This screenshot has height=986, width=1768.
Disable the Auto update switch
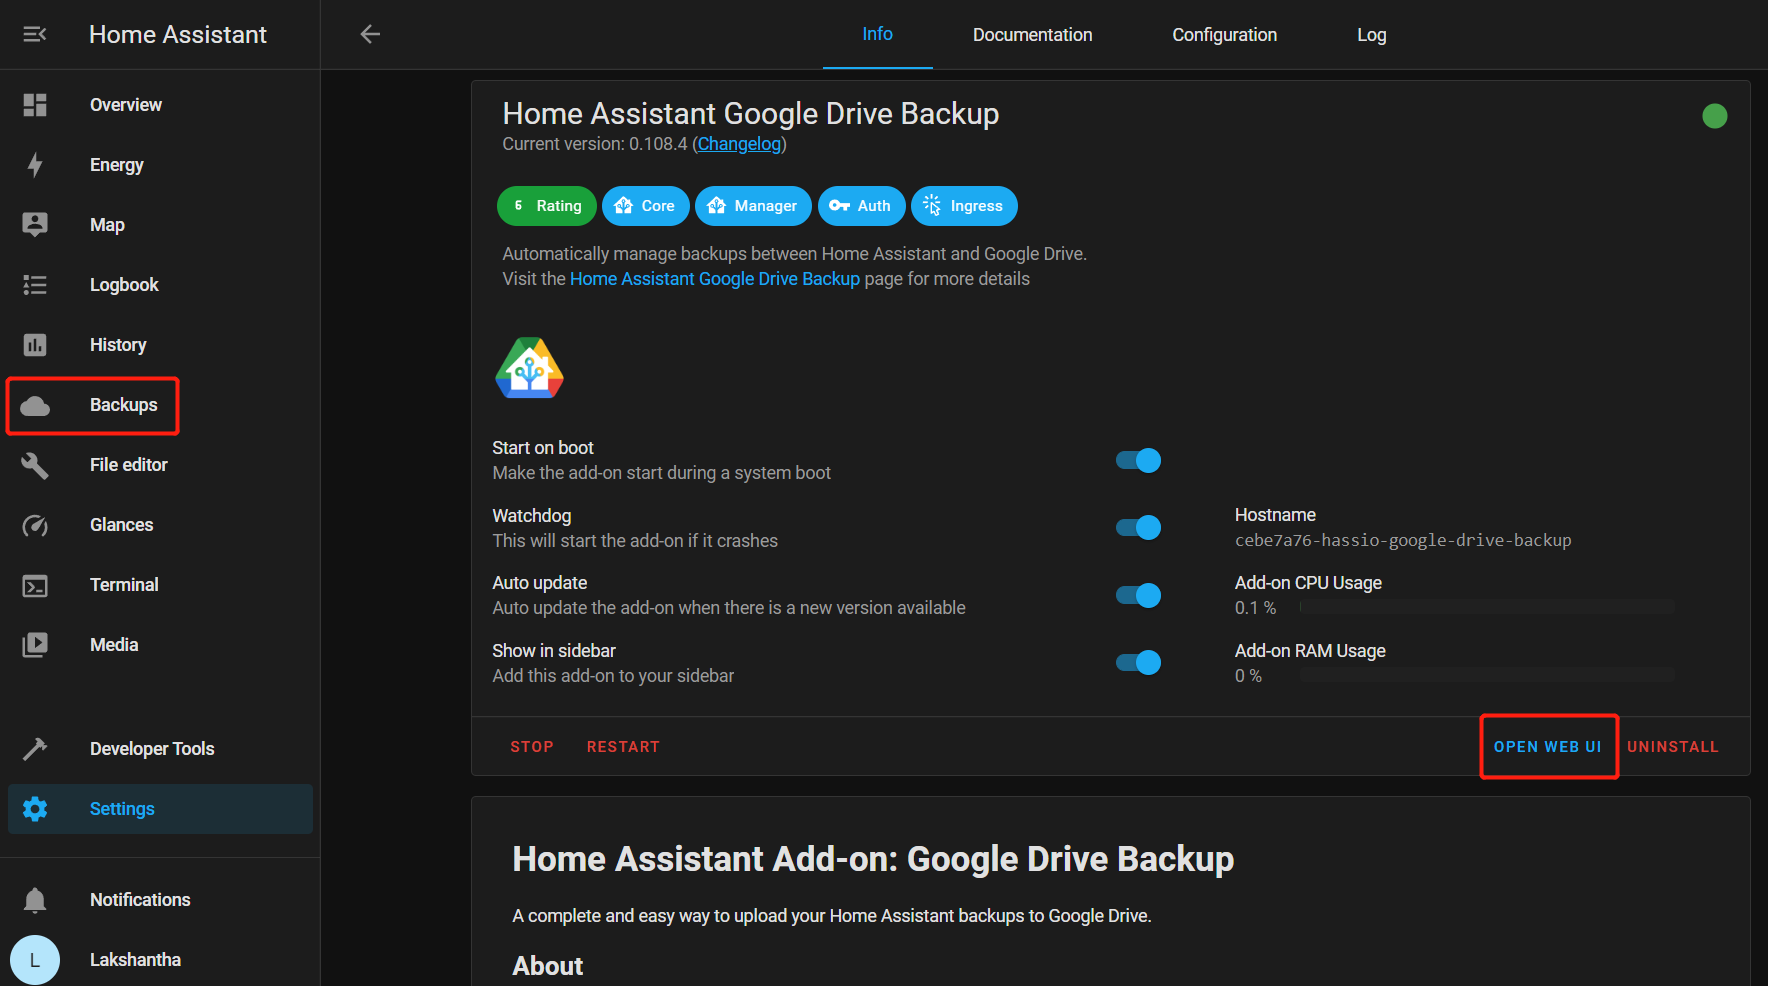pyautogui.click(x=1138, y=595)
